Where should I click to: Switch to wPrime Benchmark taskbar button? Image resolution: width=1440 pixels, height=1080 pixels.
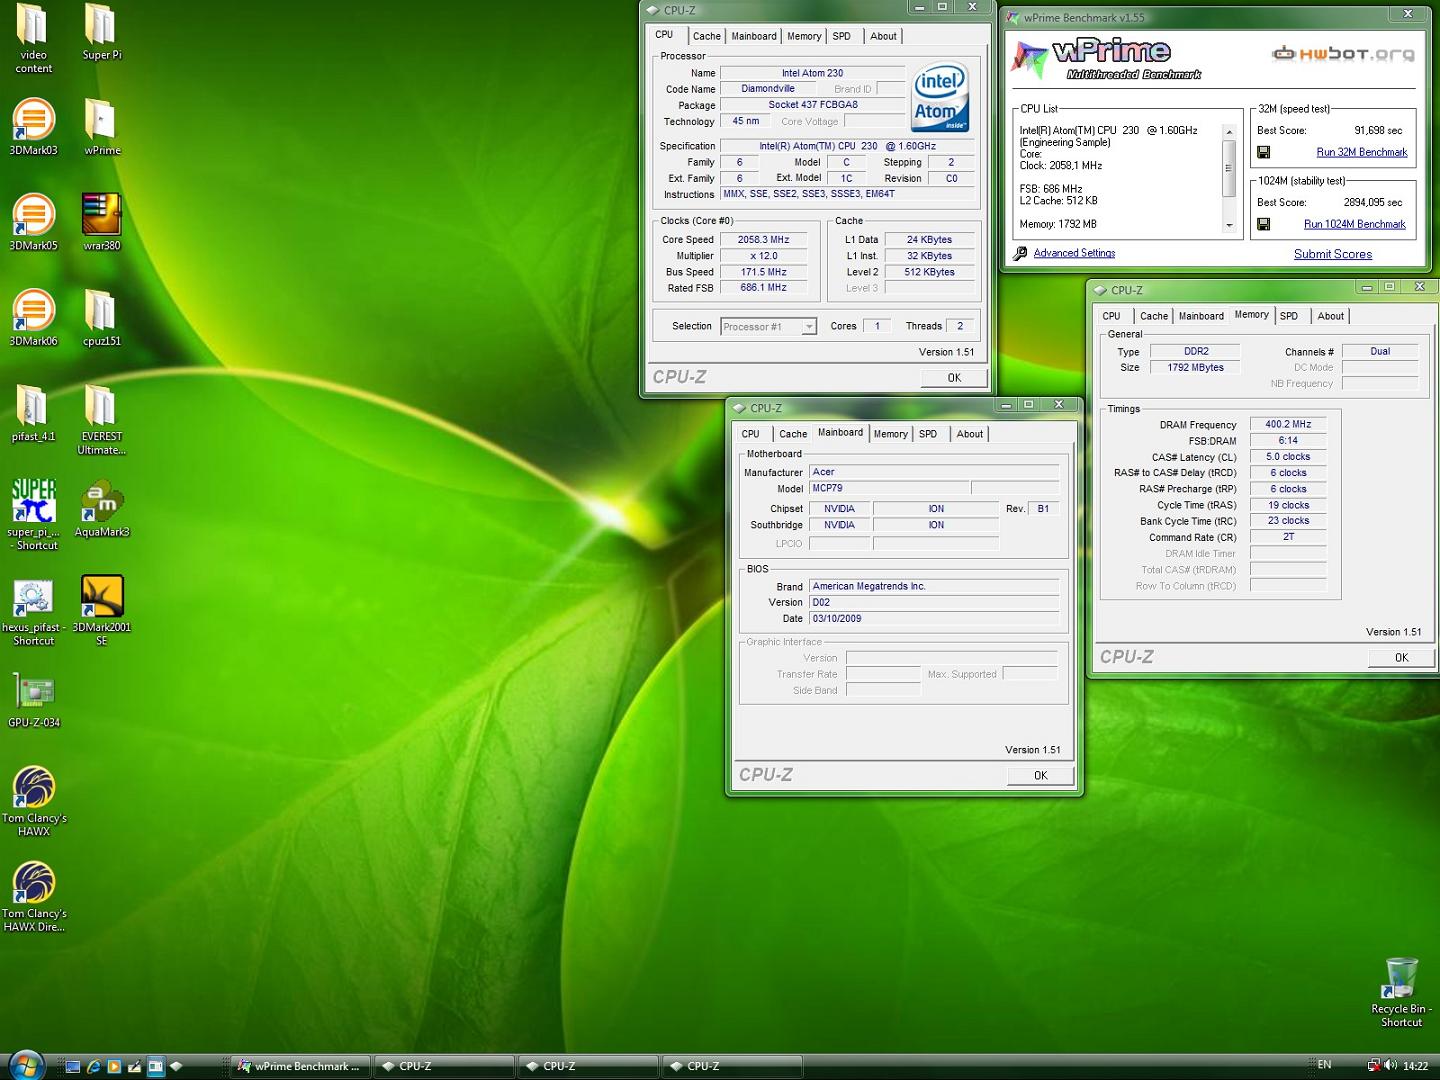(300, 1066)
